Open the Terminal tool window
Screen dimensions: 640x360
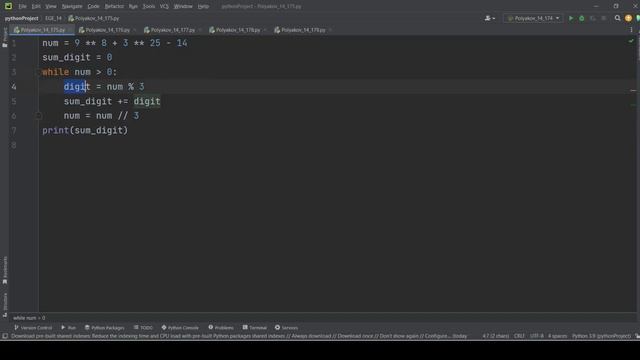tap(255, 327)
